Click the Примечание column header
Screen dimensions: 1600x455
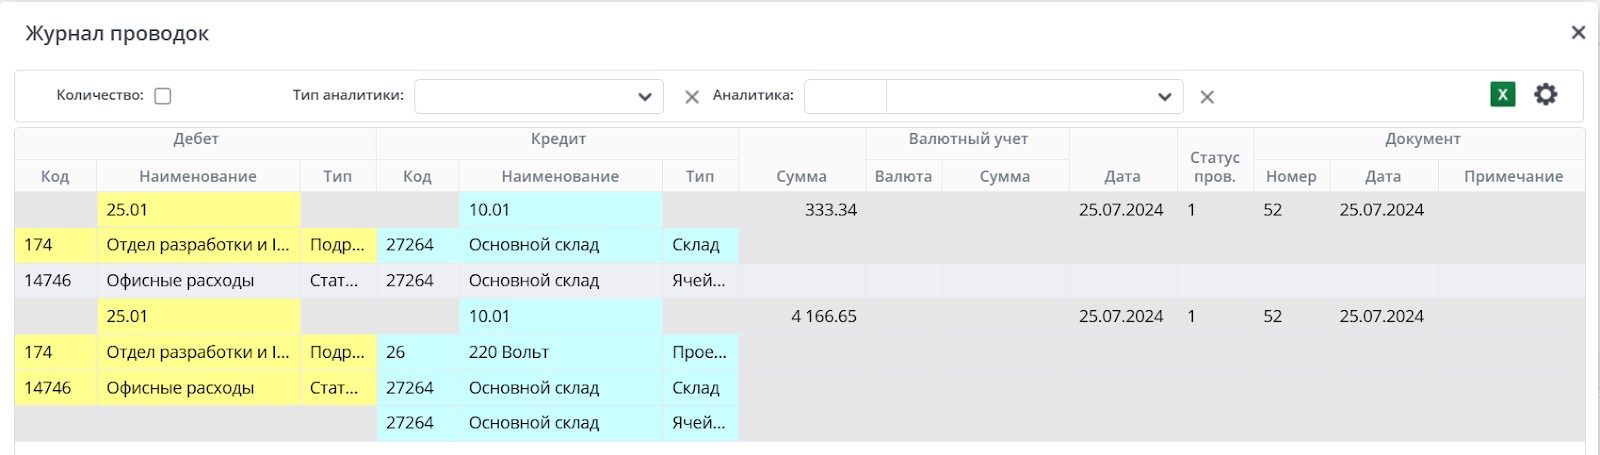point(1512,176)
